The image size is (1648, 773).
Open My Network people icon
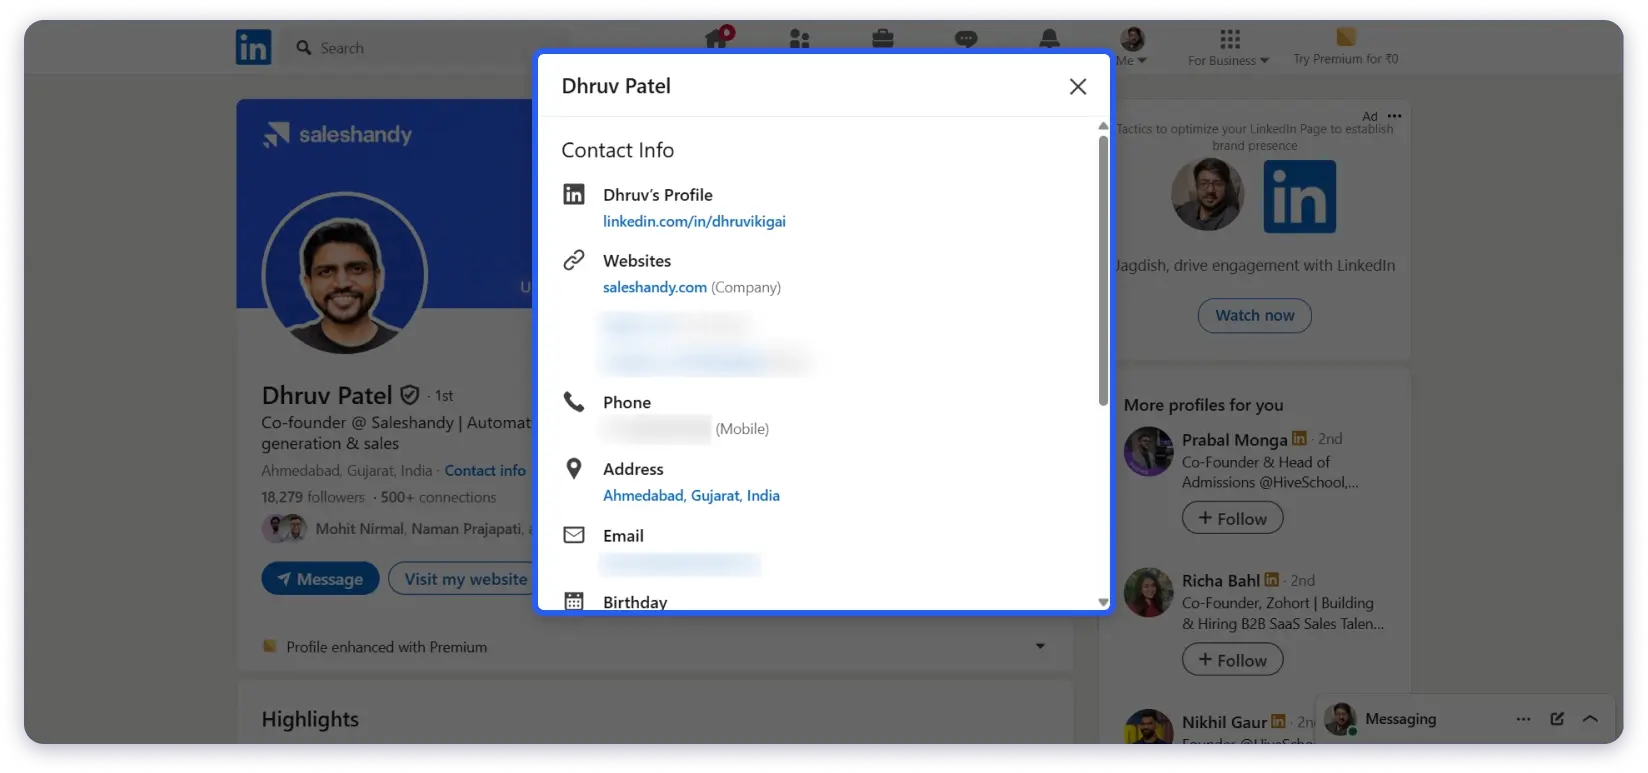click(799, 39)
